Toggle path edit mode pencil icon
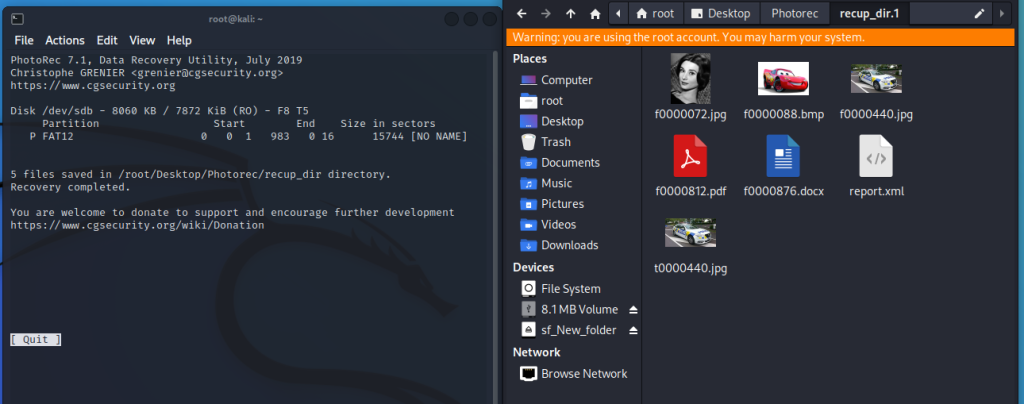Viewport: 1024px width, 404px height. click(x=979, y=13)
